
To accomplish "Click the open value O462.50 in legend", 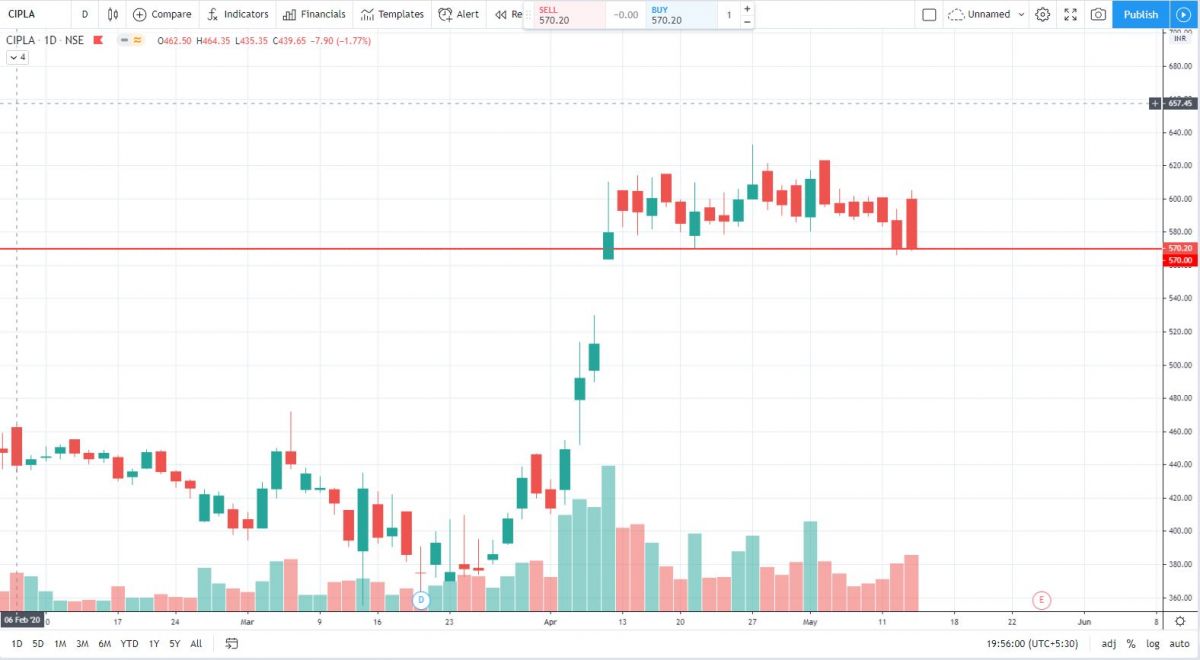I will click(175, 40).
